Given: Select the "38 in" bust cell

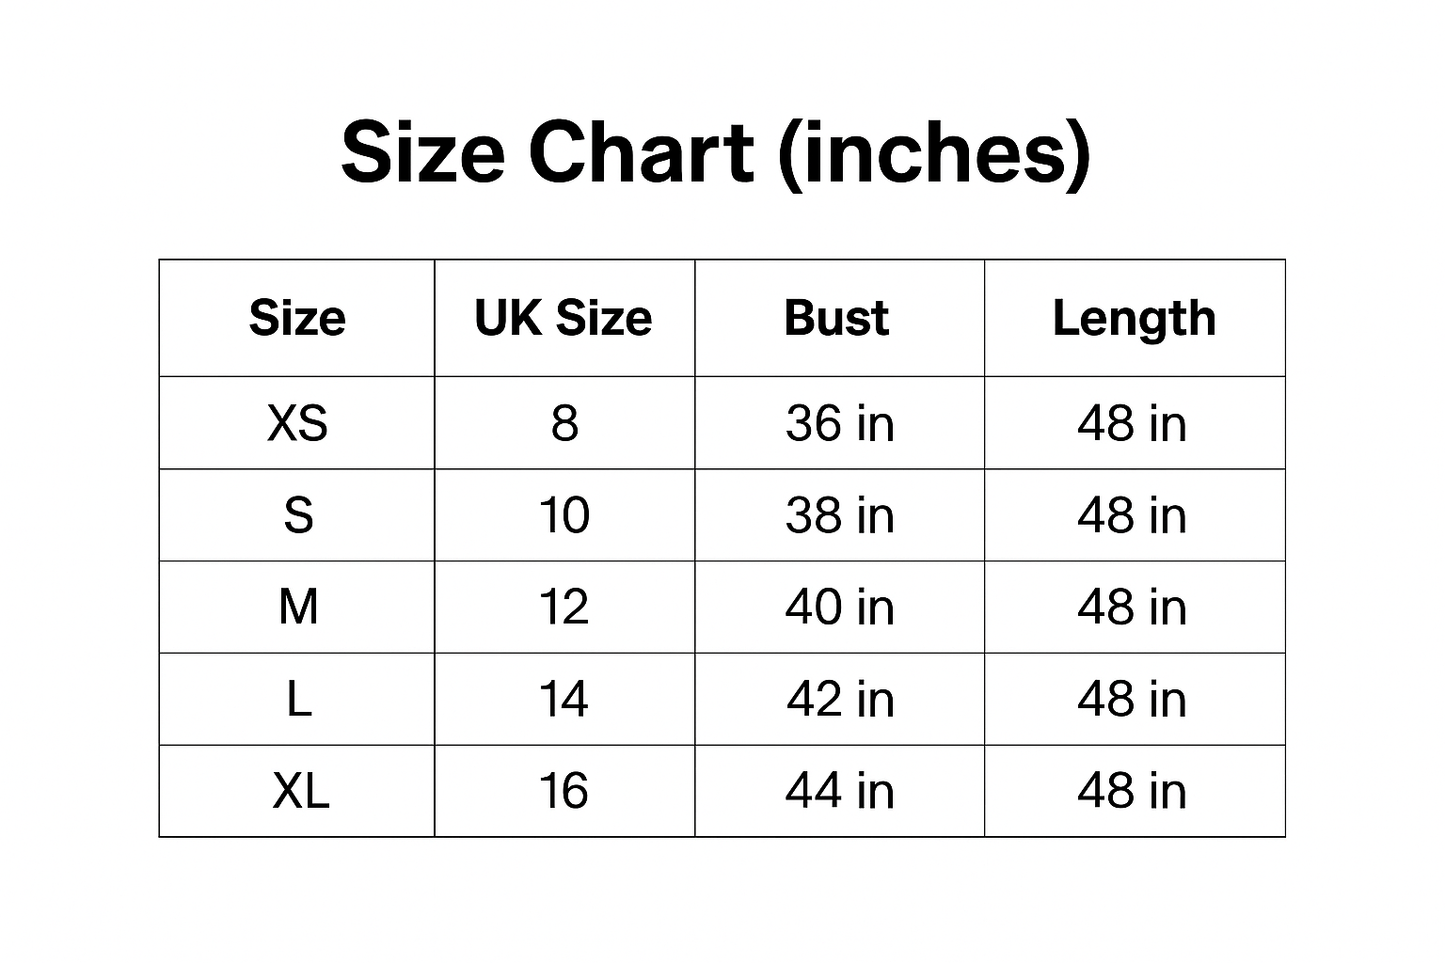Looking at the screenshot, I should (x=839, y=515).
